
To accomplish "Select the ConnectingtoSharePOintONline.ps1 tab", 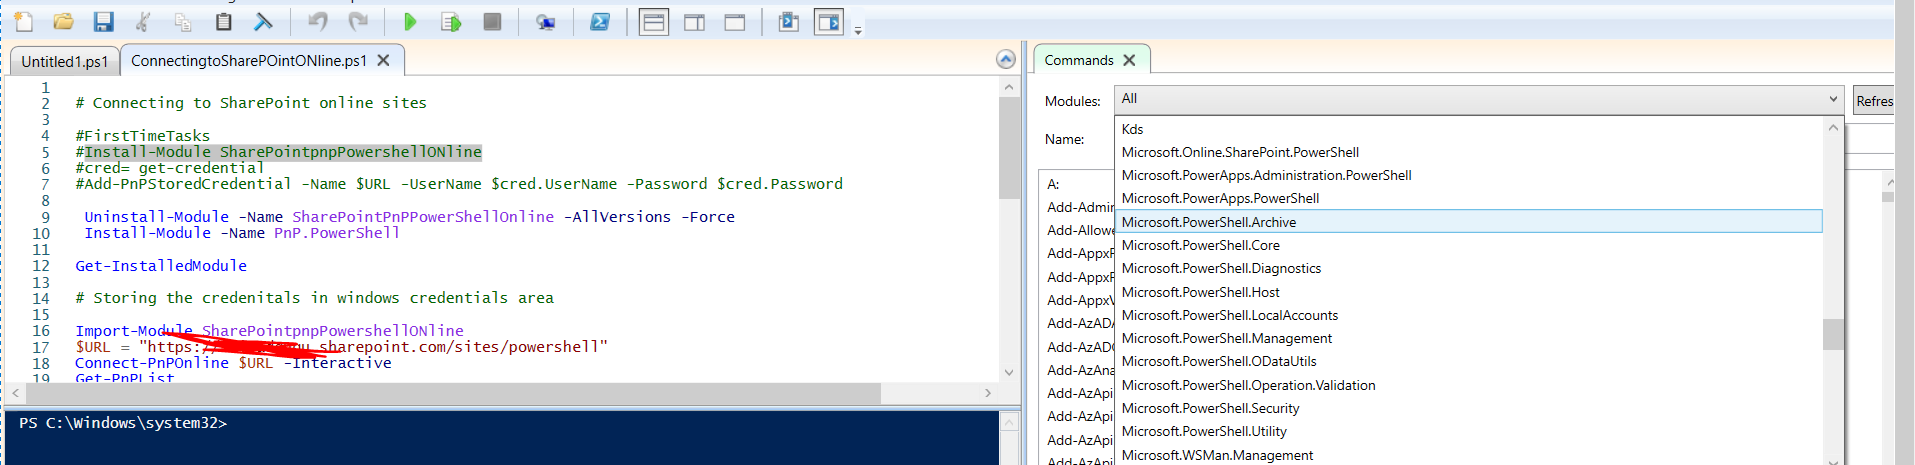I will pyautogui.click(x=249, y=60).
